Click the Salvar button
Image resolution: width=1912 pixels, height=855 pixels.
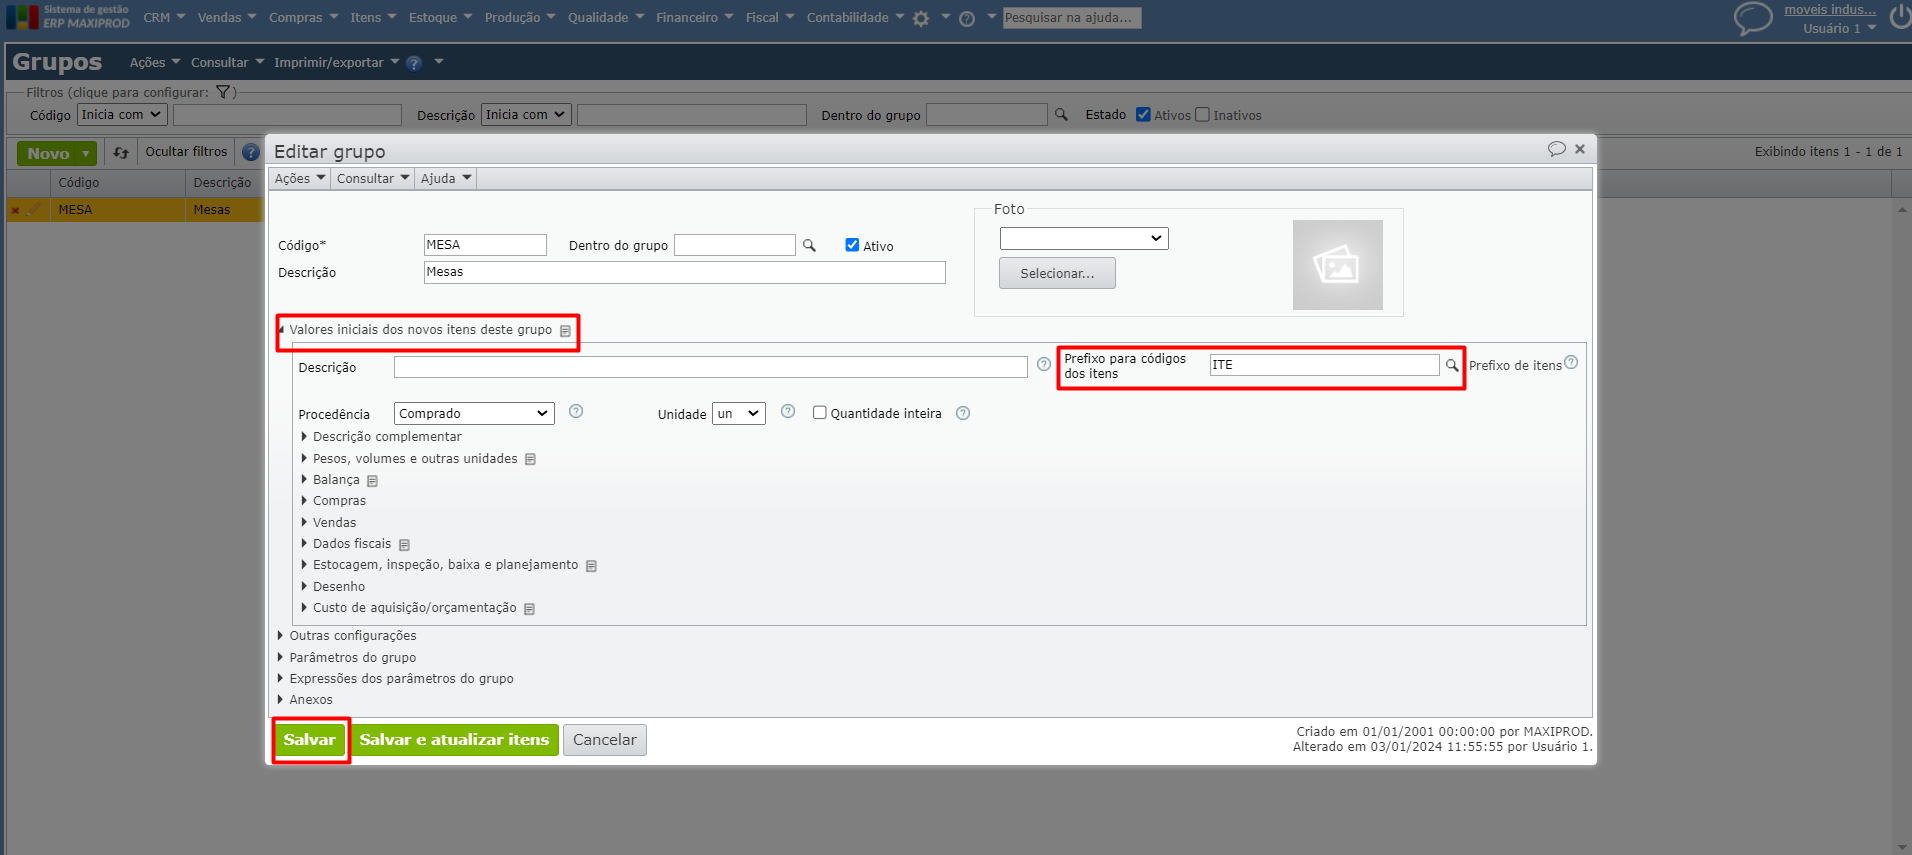click(x=309, y=740)
